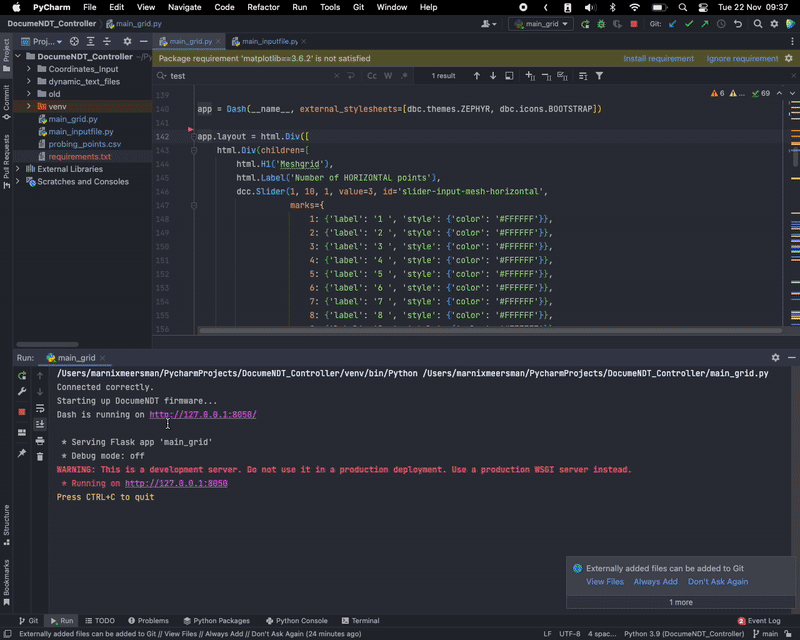The image size is (800, 640).
Task: Toggle regex option in search bar
Action: 404,76
